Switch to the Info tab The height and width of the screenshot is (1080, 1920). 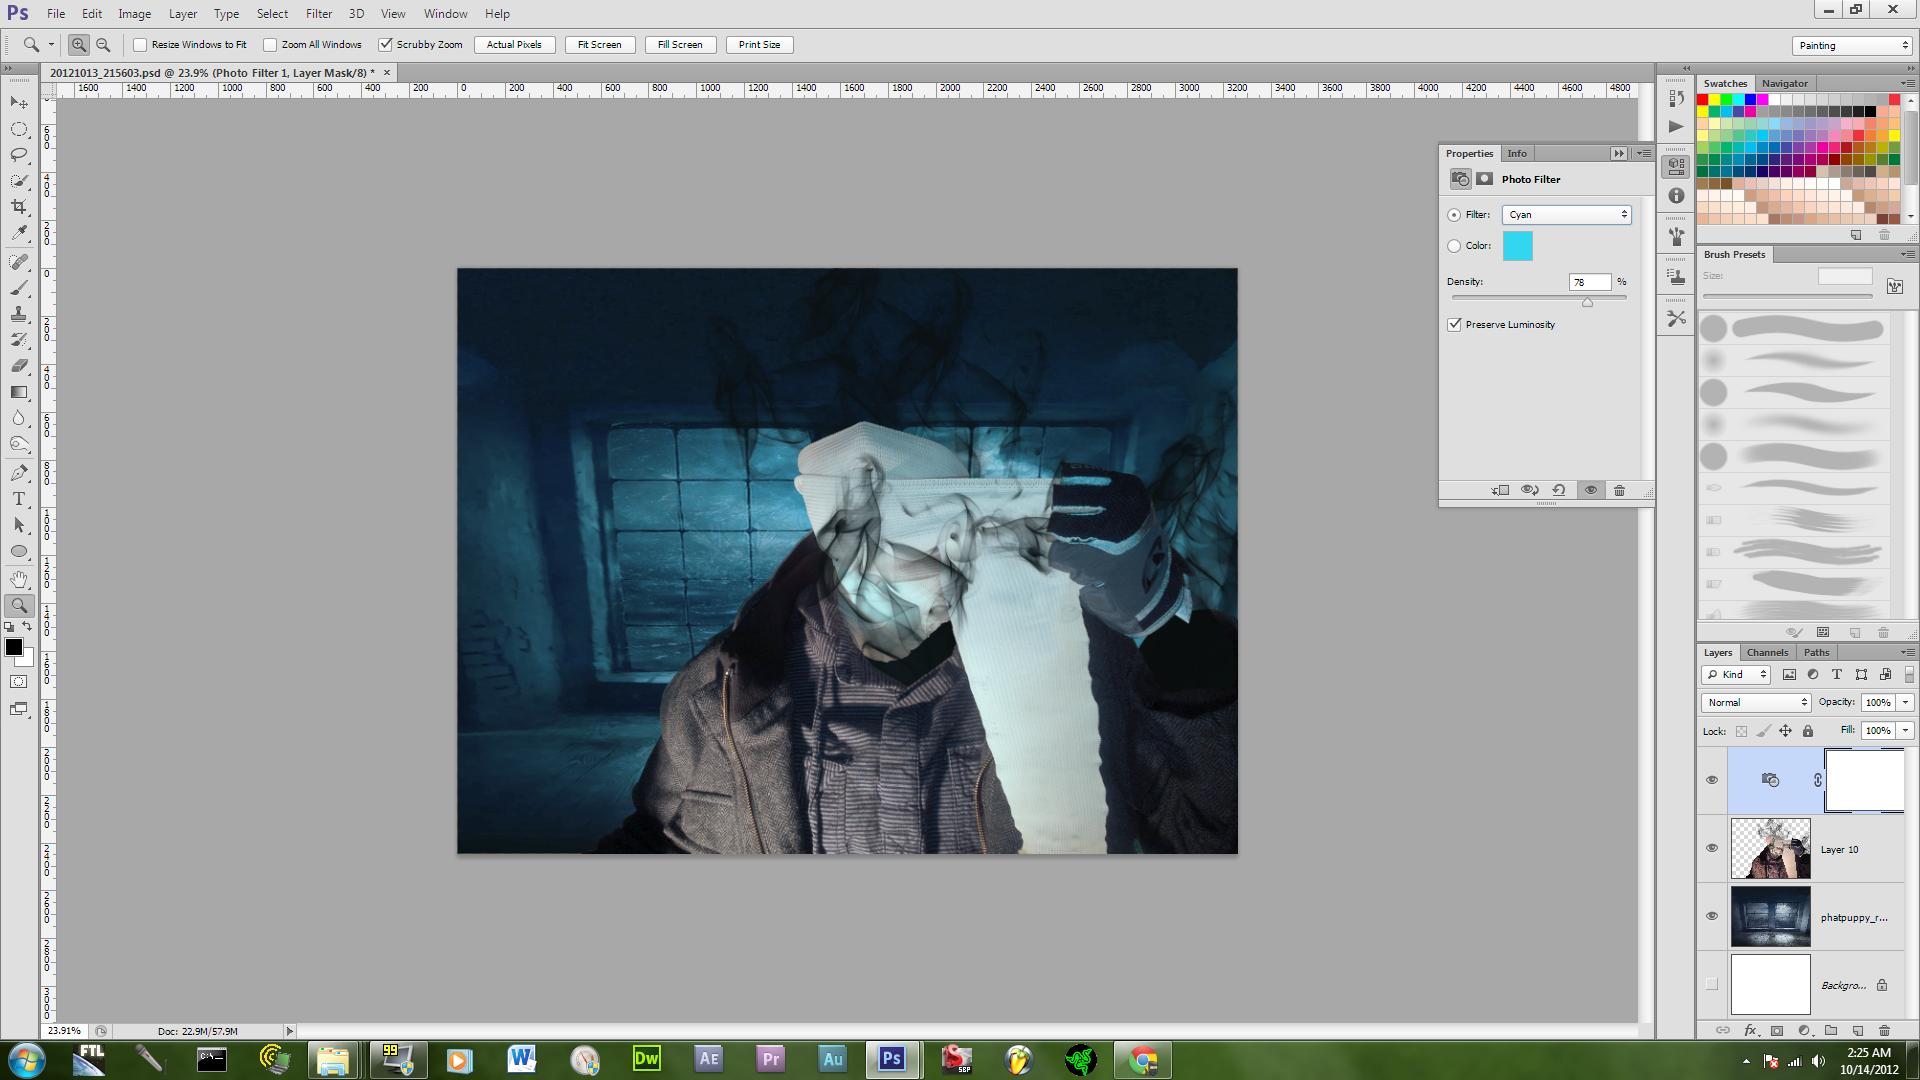point(1517,153)
